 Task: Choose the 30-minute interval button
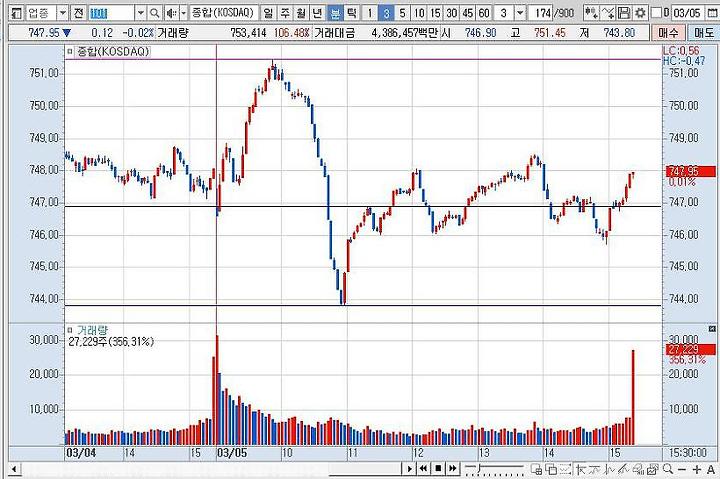pyautogui.click(x=452, y=13)
